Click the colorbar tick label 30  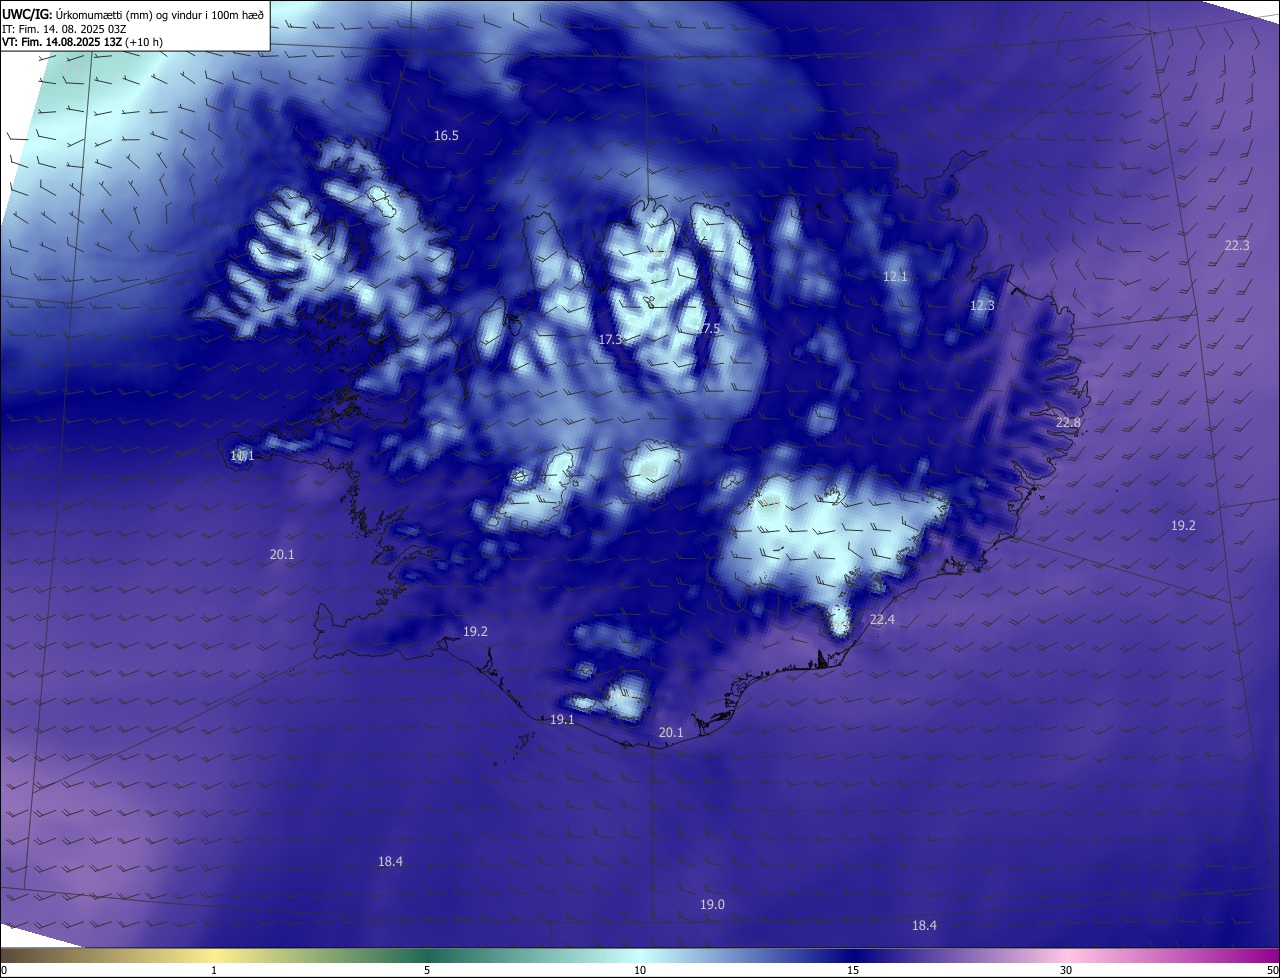pyautogui.click(x=1066, y=970)
